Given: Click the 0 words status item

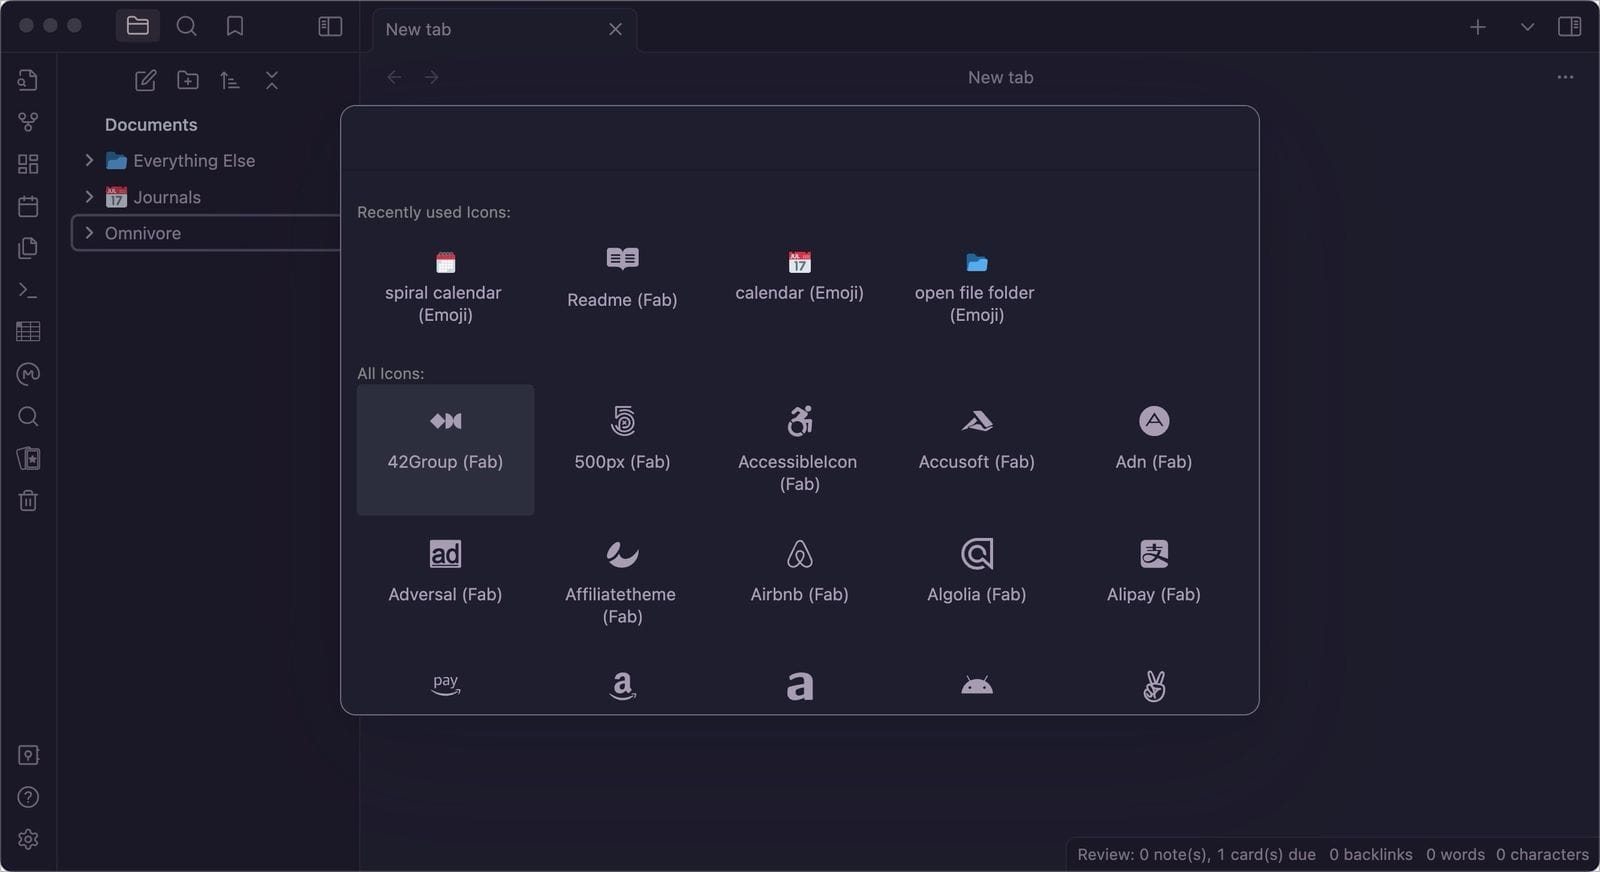Looking at the screenshot, I should click(1455, 854).
